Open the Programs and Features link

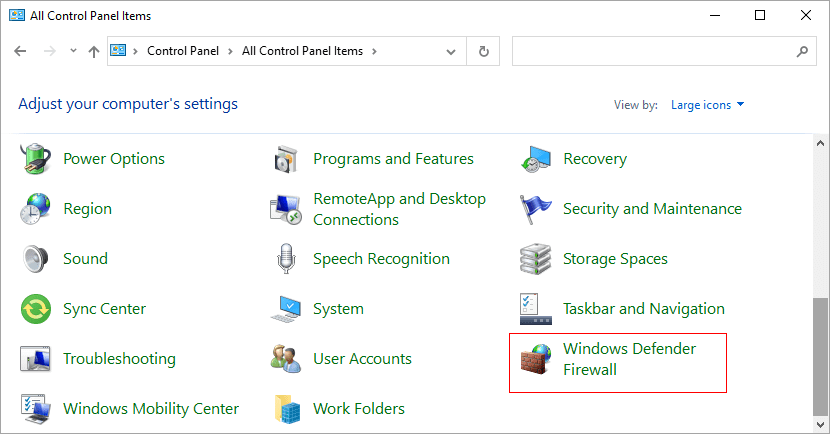click(393, 159)
